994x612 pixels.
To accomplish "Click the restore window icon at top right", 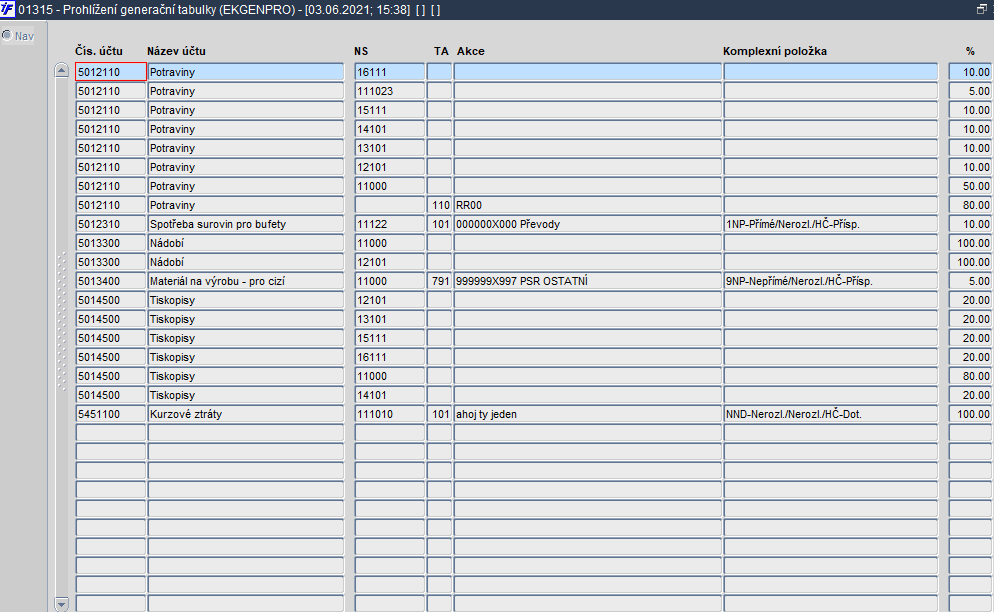I will [x=982, y=9].
